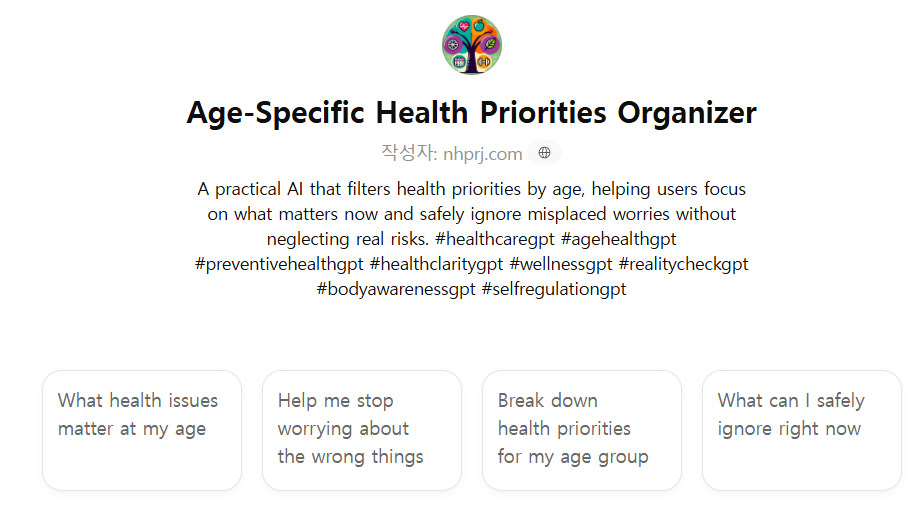Click the dumbbell icon in the logo

click(484, 61)
